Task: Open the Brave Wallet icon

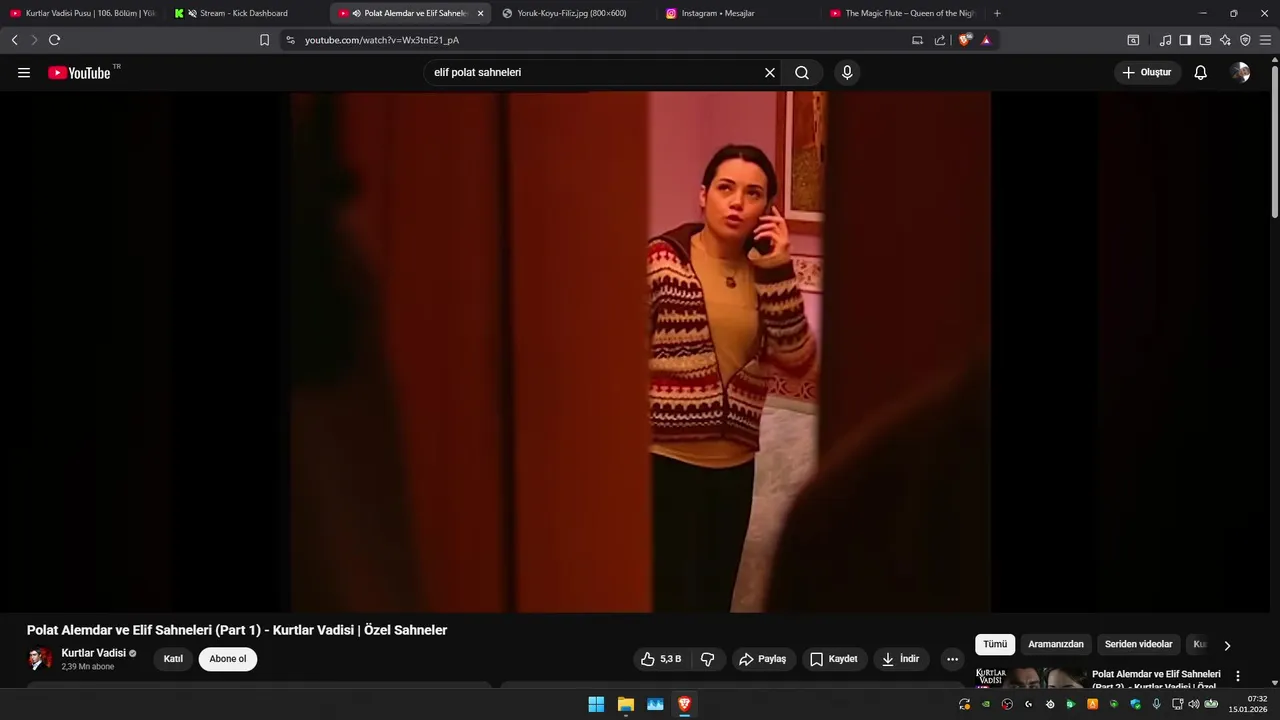Action: click(1205, 40)
